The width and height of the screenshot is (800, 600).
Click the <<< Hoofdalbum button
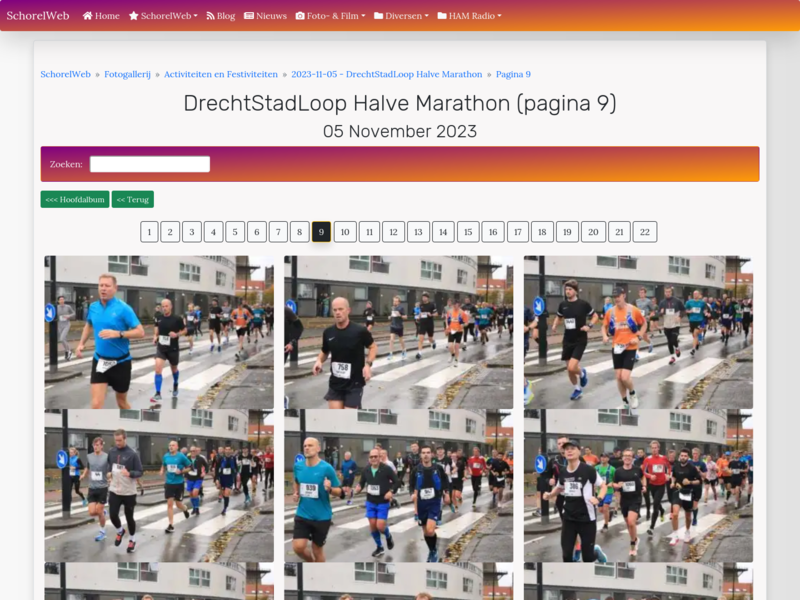tap(75, 199)
